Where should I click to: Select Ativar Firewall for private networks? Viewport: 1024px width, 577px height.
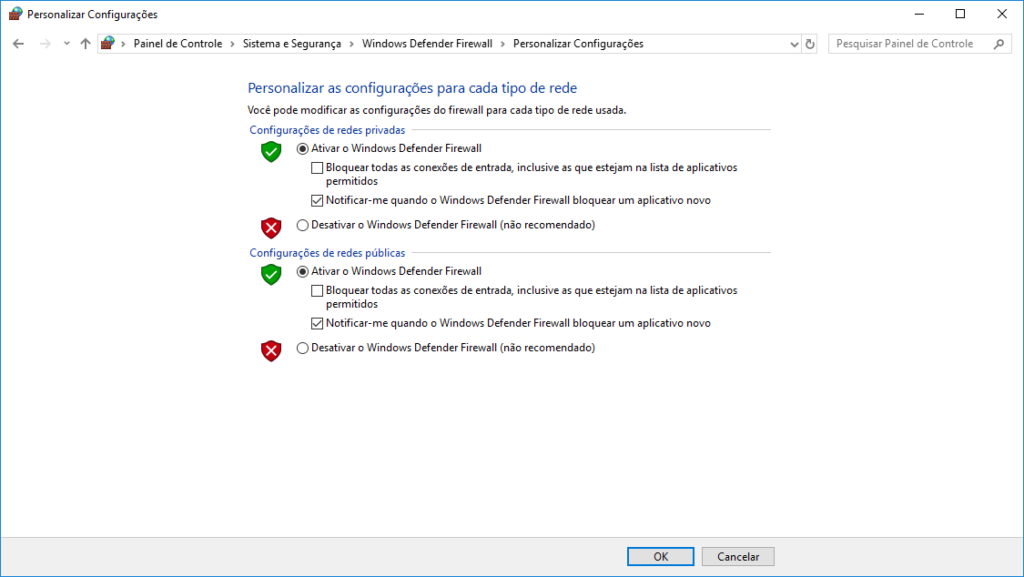pos(302,149)
